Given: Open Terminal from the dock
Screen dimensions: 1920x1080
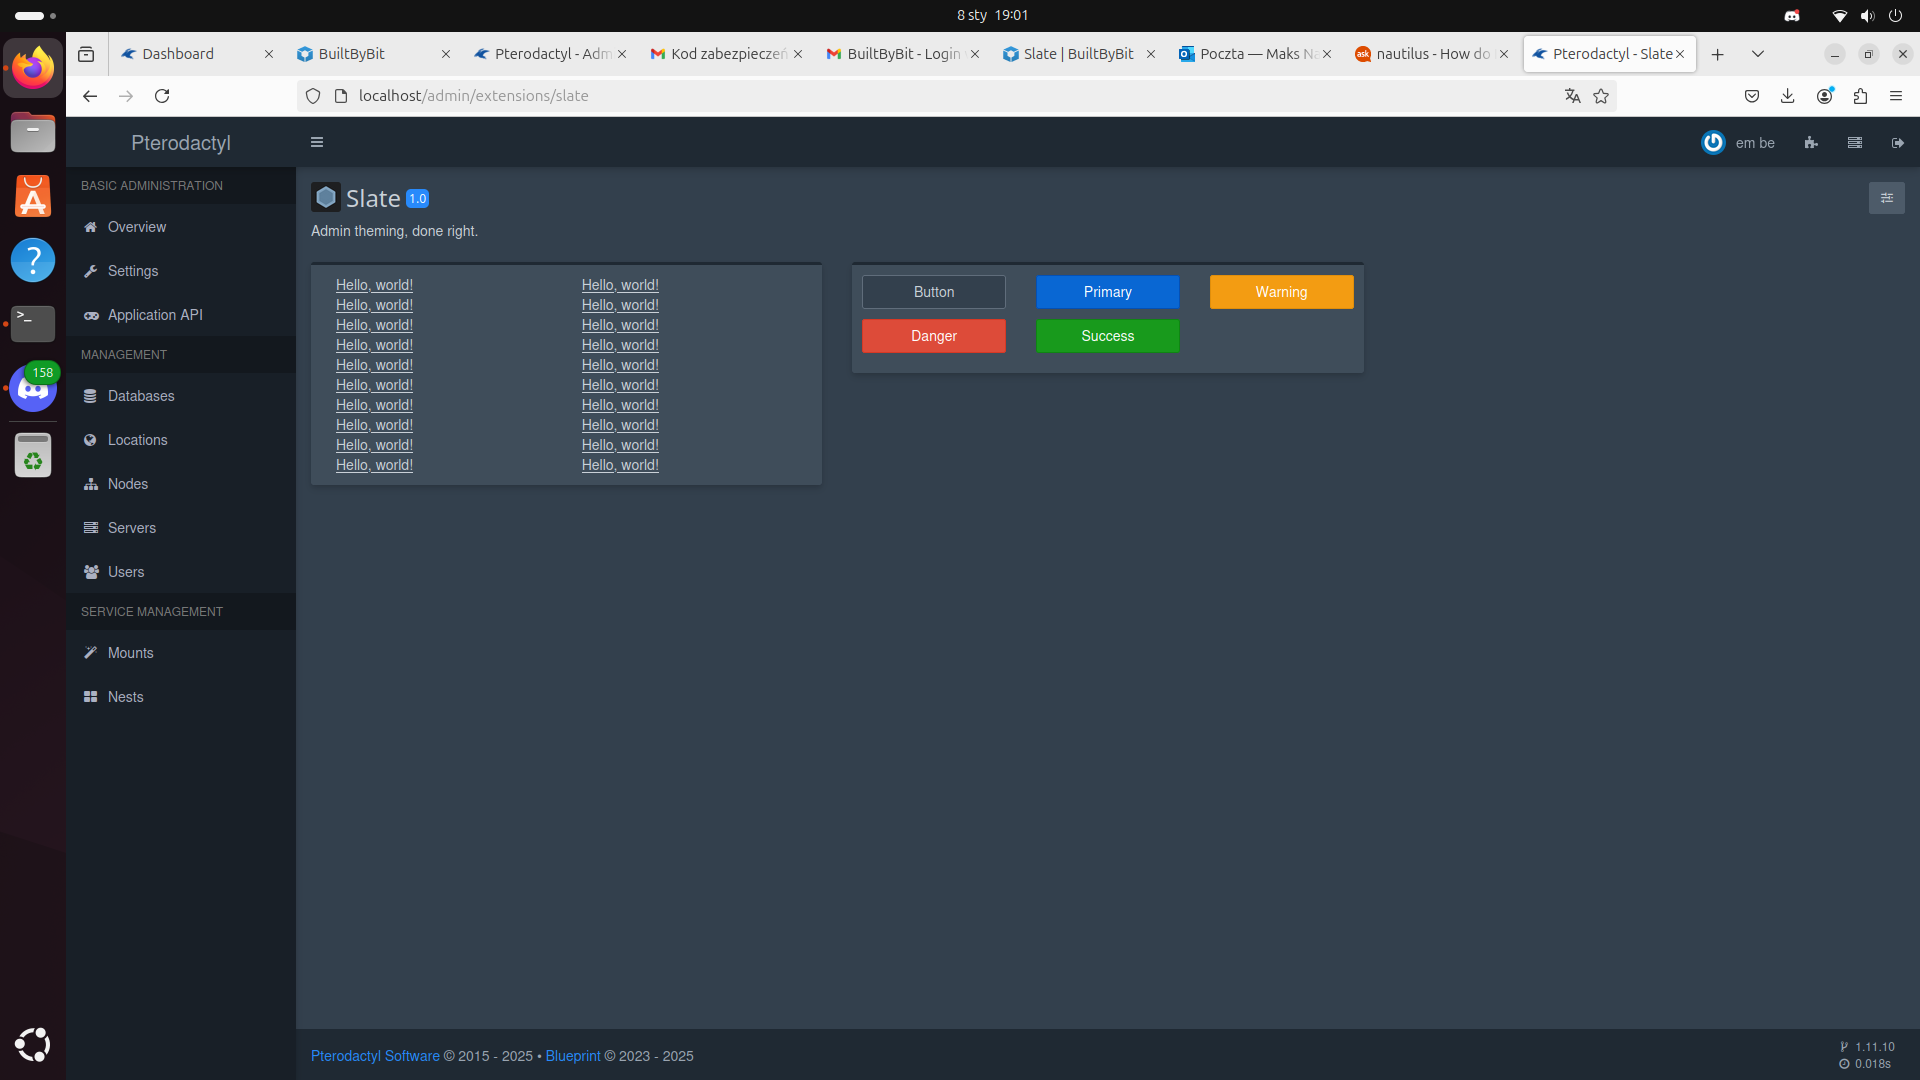Looking at the screenshot, I should click(33, 323).
